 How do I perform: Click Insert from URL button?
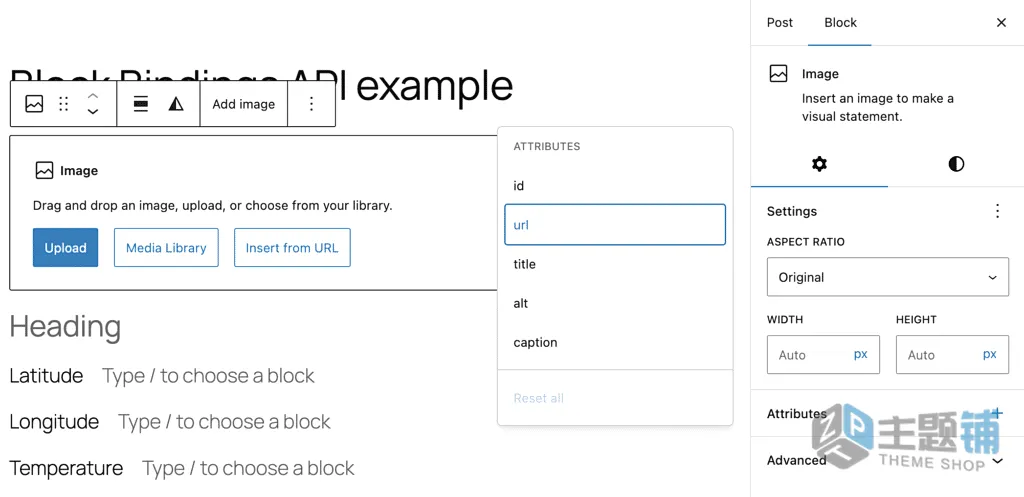[292, 248]
